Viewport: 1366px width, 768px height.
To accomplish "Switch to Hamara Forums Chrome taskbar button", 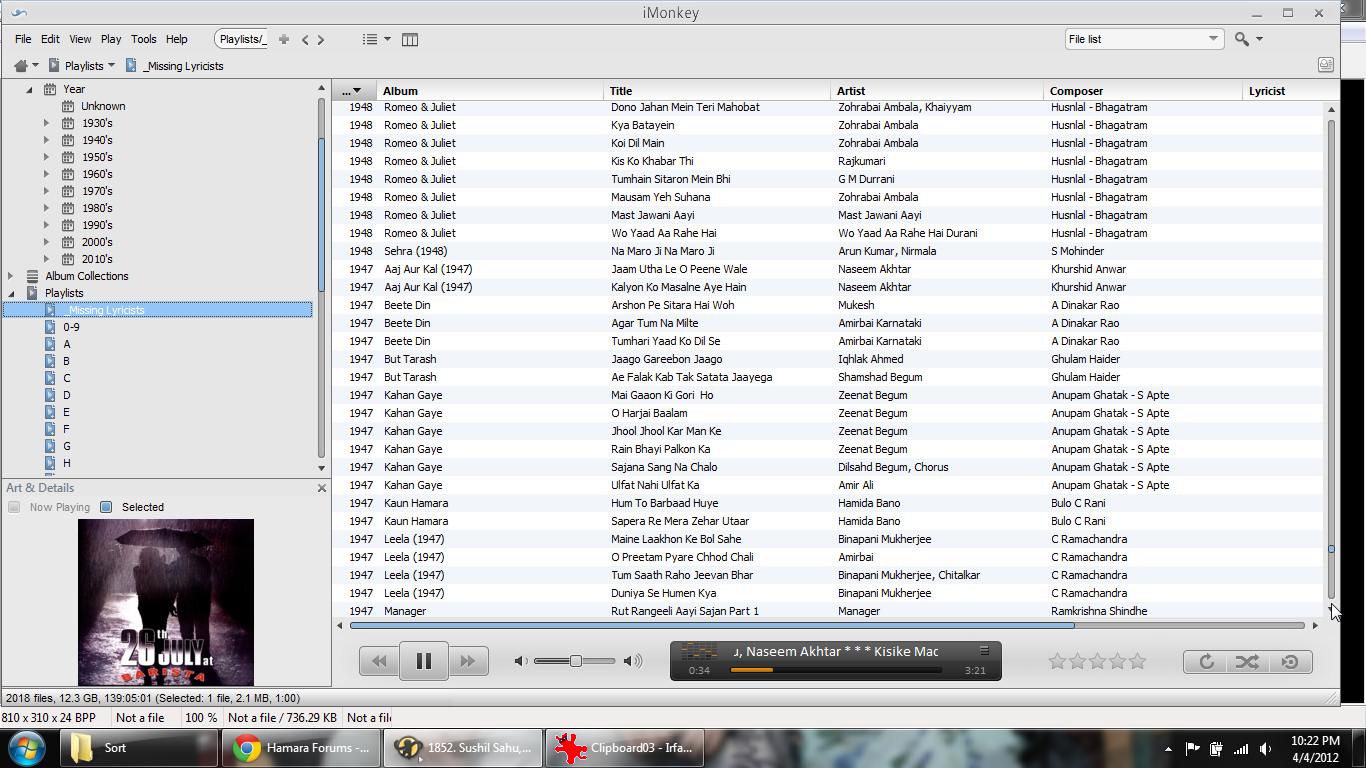I will coord(303,748).
